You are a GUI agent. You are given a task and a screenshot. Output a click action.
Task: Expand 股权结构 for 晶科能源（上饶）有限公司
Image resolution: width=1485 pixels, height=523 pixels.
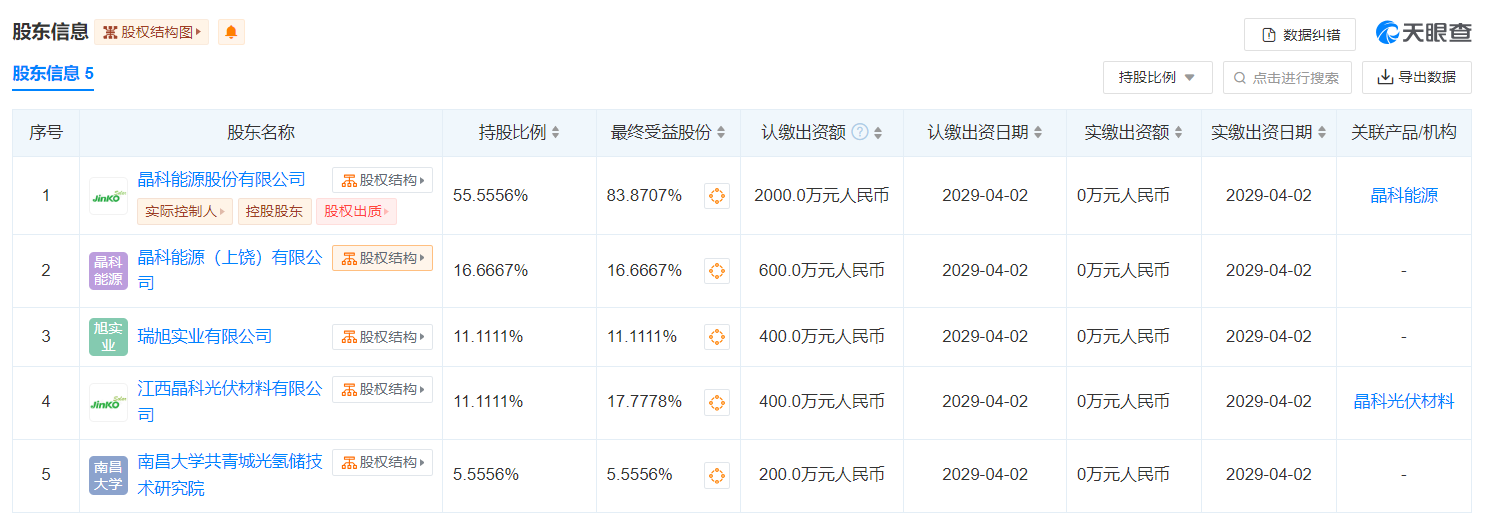click(382, 258)
